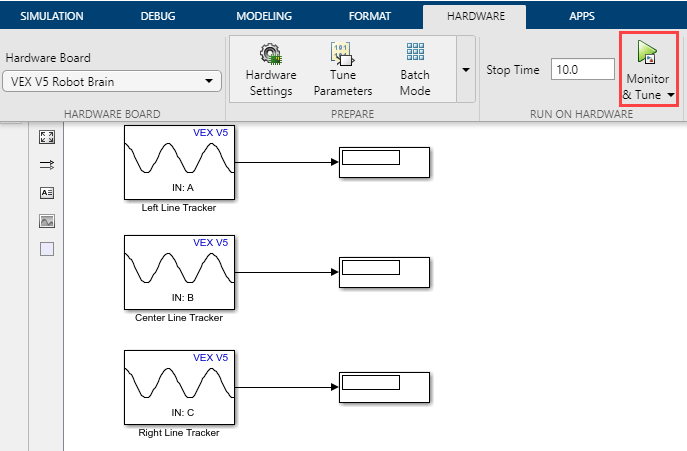Click the 'Left Line Tracker' block label

[x=179, y=208]
